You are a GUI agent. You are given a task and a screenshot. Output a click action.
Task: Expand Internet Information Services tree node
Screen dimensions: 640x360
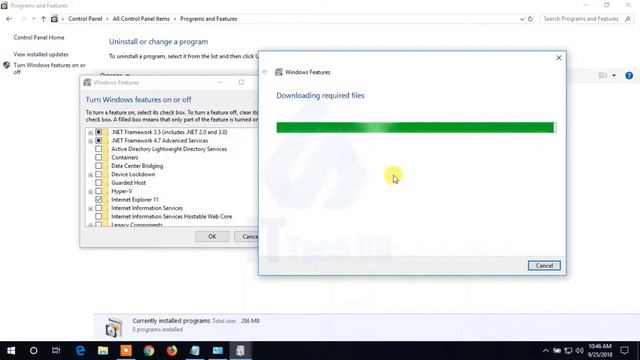point(90,209)
